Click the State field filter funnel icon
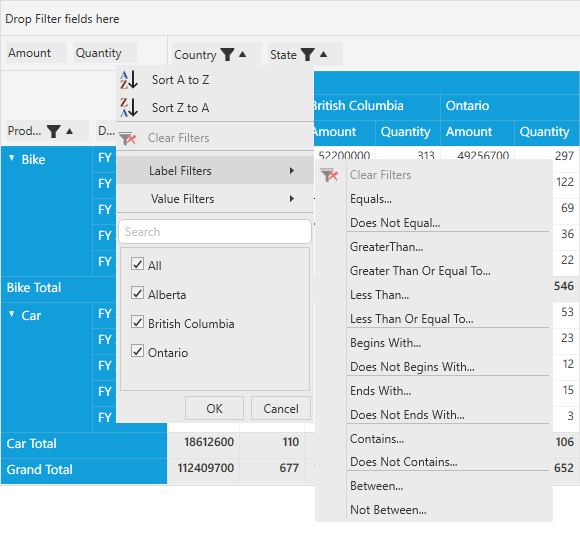 [x=308, y=54]
